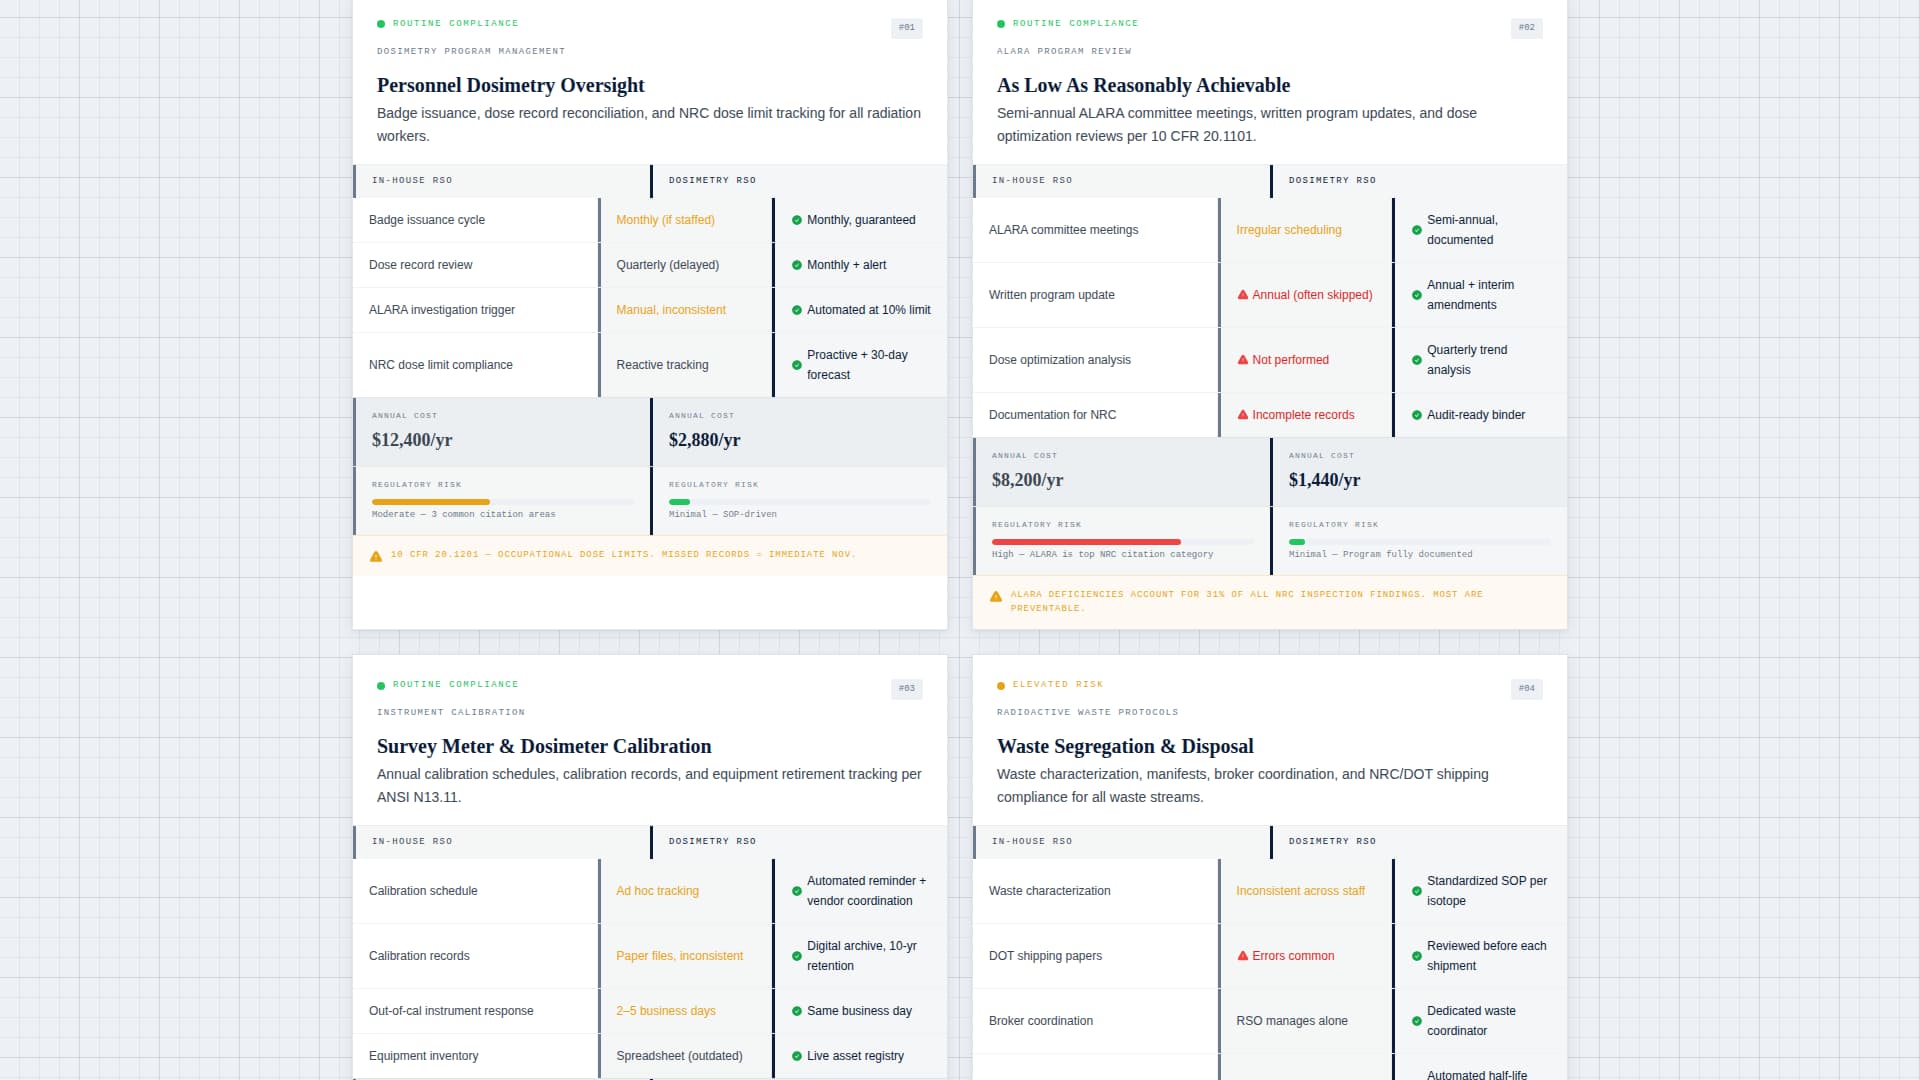
Task: Click the #01 card number badge
Action: click(x=907, y=28)
